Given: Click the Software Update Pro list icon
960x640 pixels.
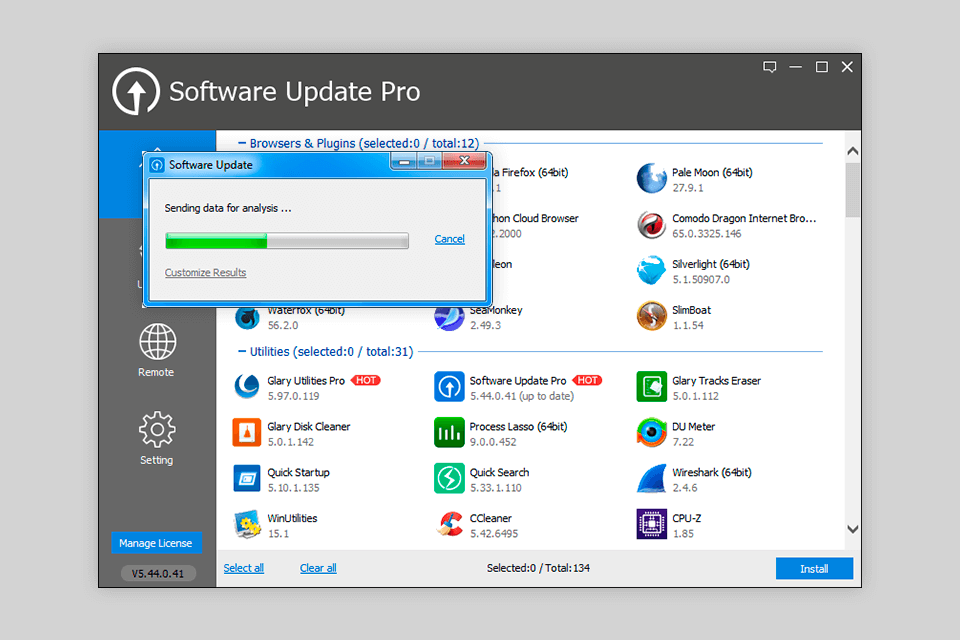Looking at the screenshot, I should click(449, 387).
